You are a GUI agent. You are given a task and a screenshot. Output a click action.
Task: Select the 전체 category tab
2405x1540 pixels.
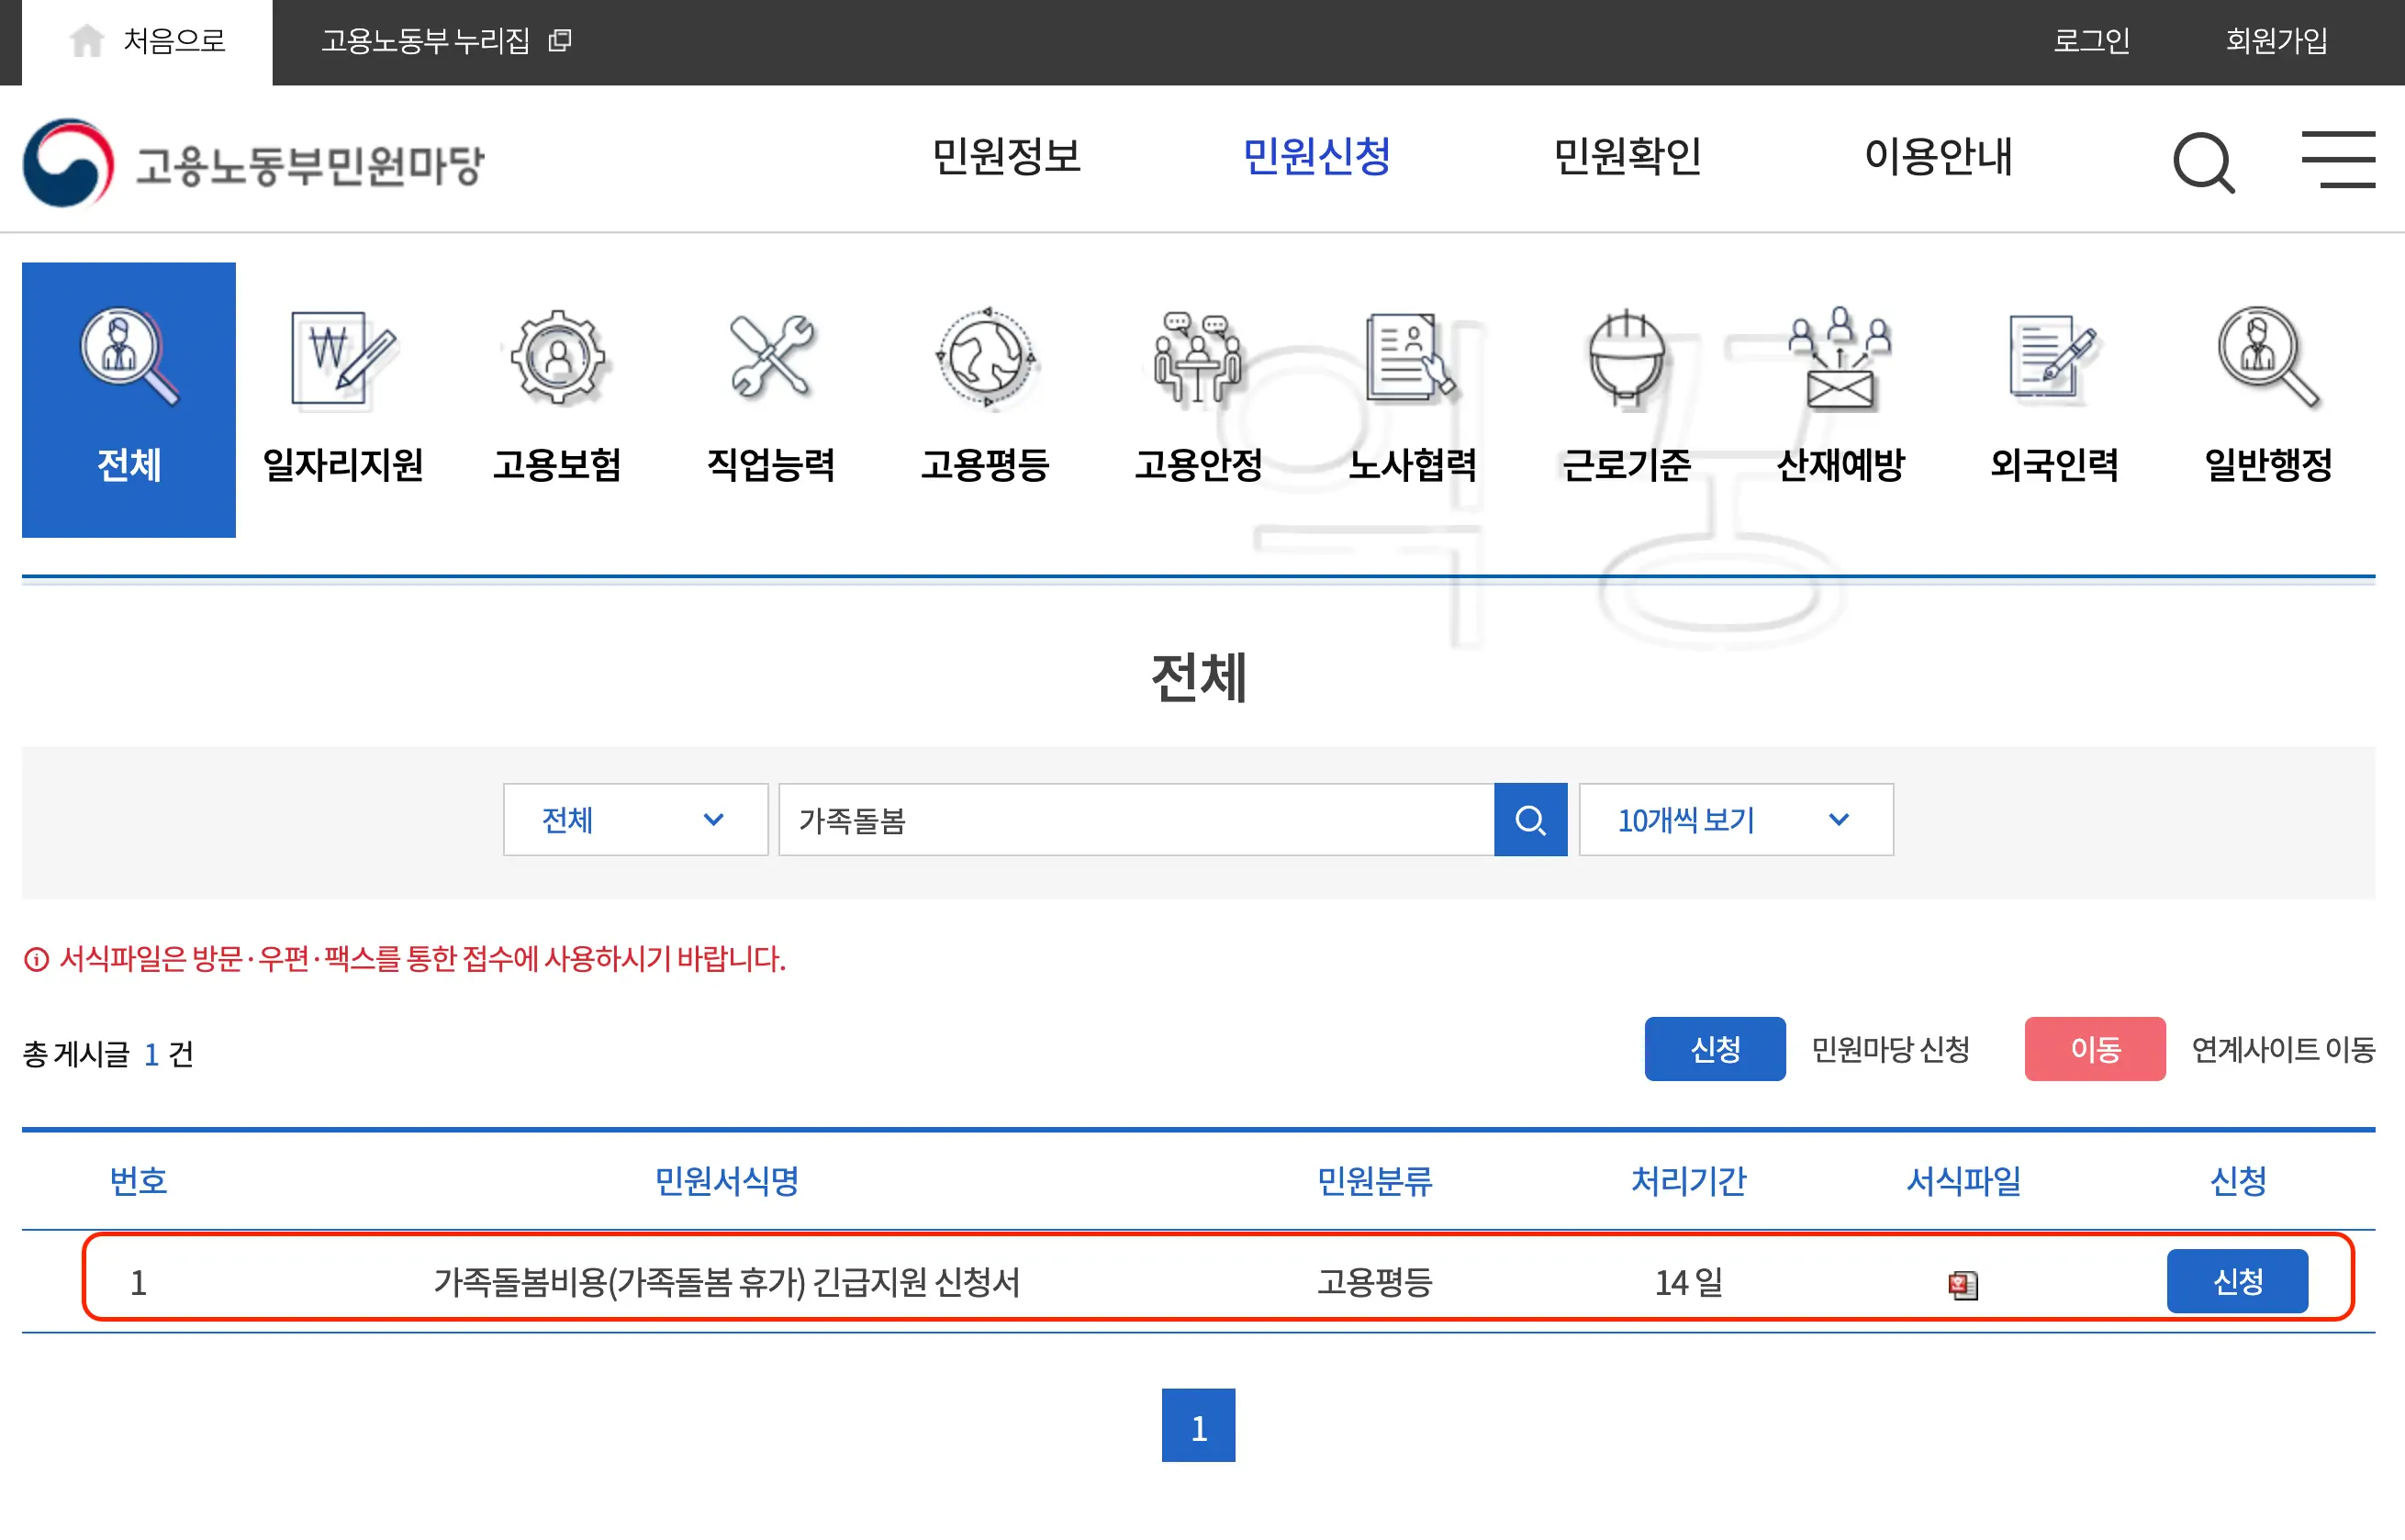[x=129, y=400]
